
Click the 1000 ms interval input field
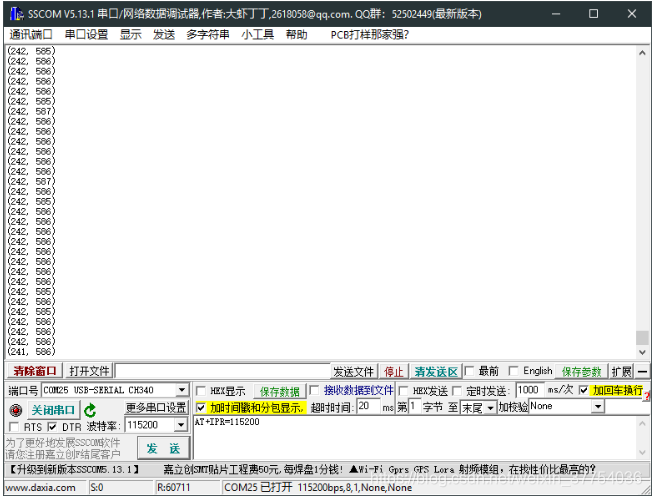(x=530, y=390)
